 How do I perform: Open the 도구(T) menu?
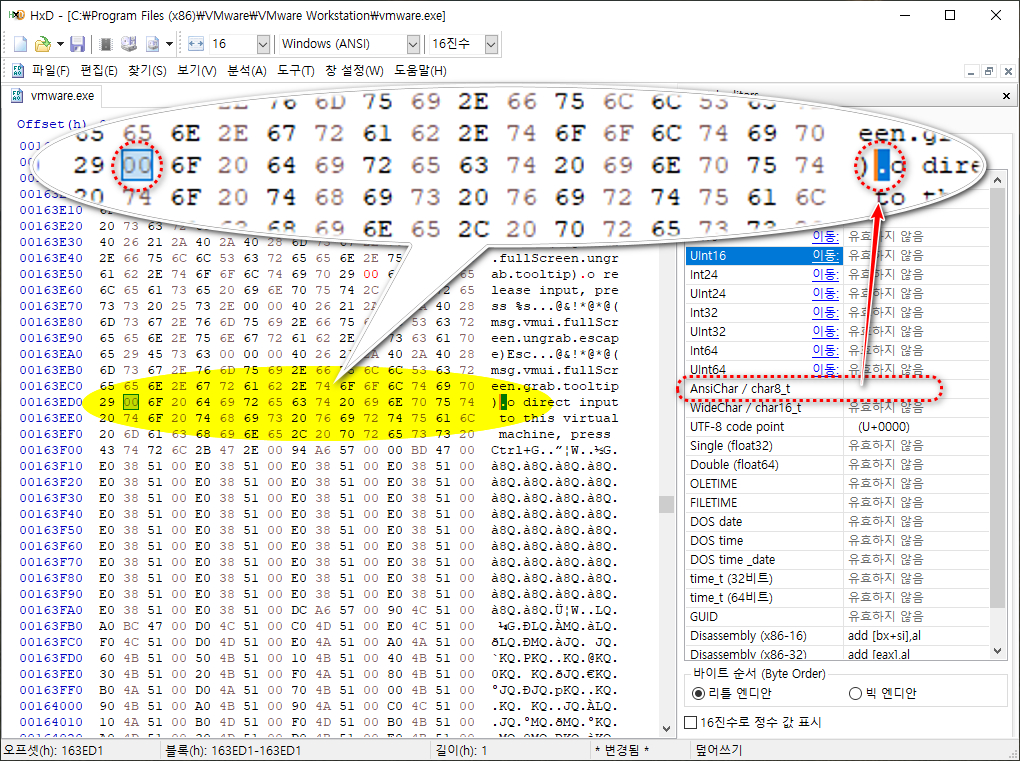[295, 70]
